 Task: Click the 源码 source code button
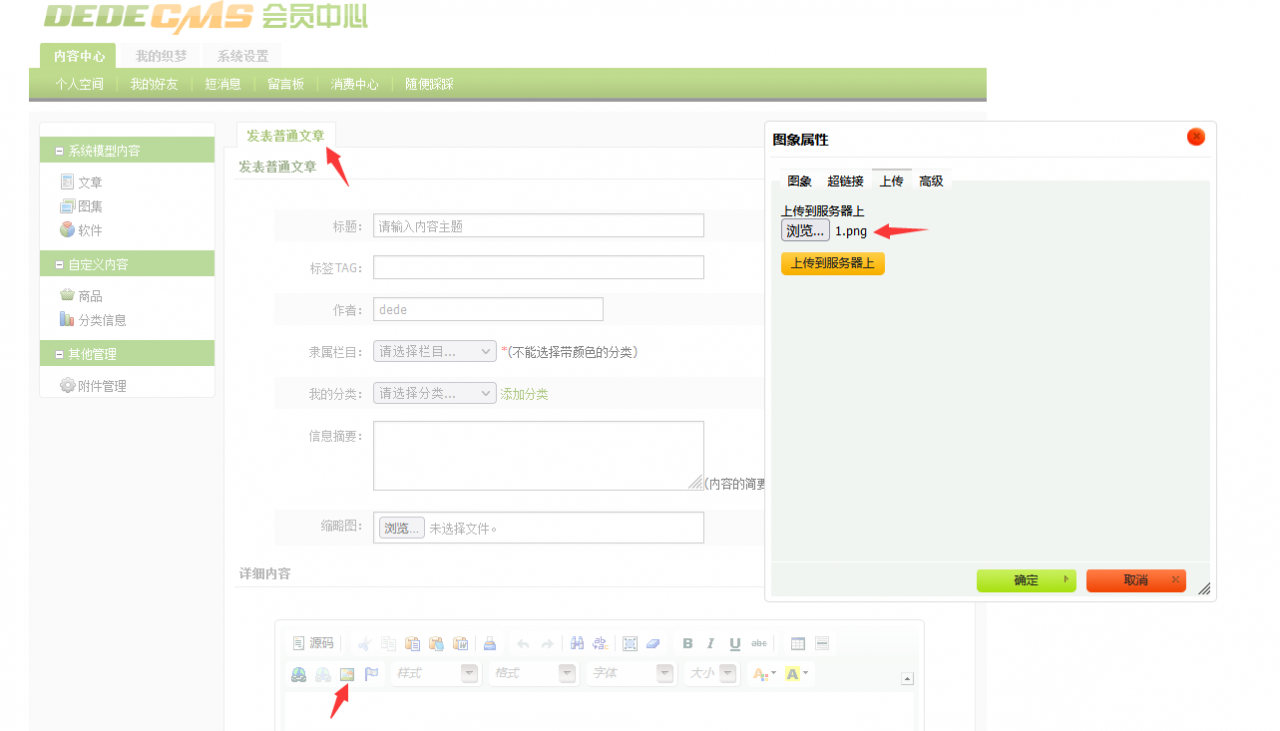[x=313, y=643]
